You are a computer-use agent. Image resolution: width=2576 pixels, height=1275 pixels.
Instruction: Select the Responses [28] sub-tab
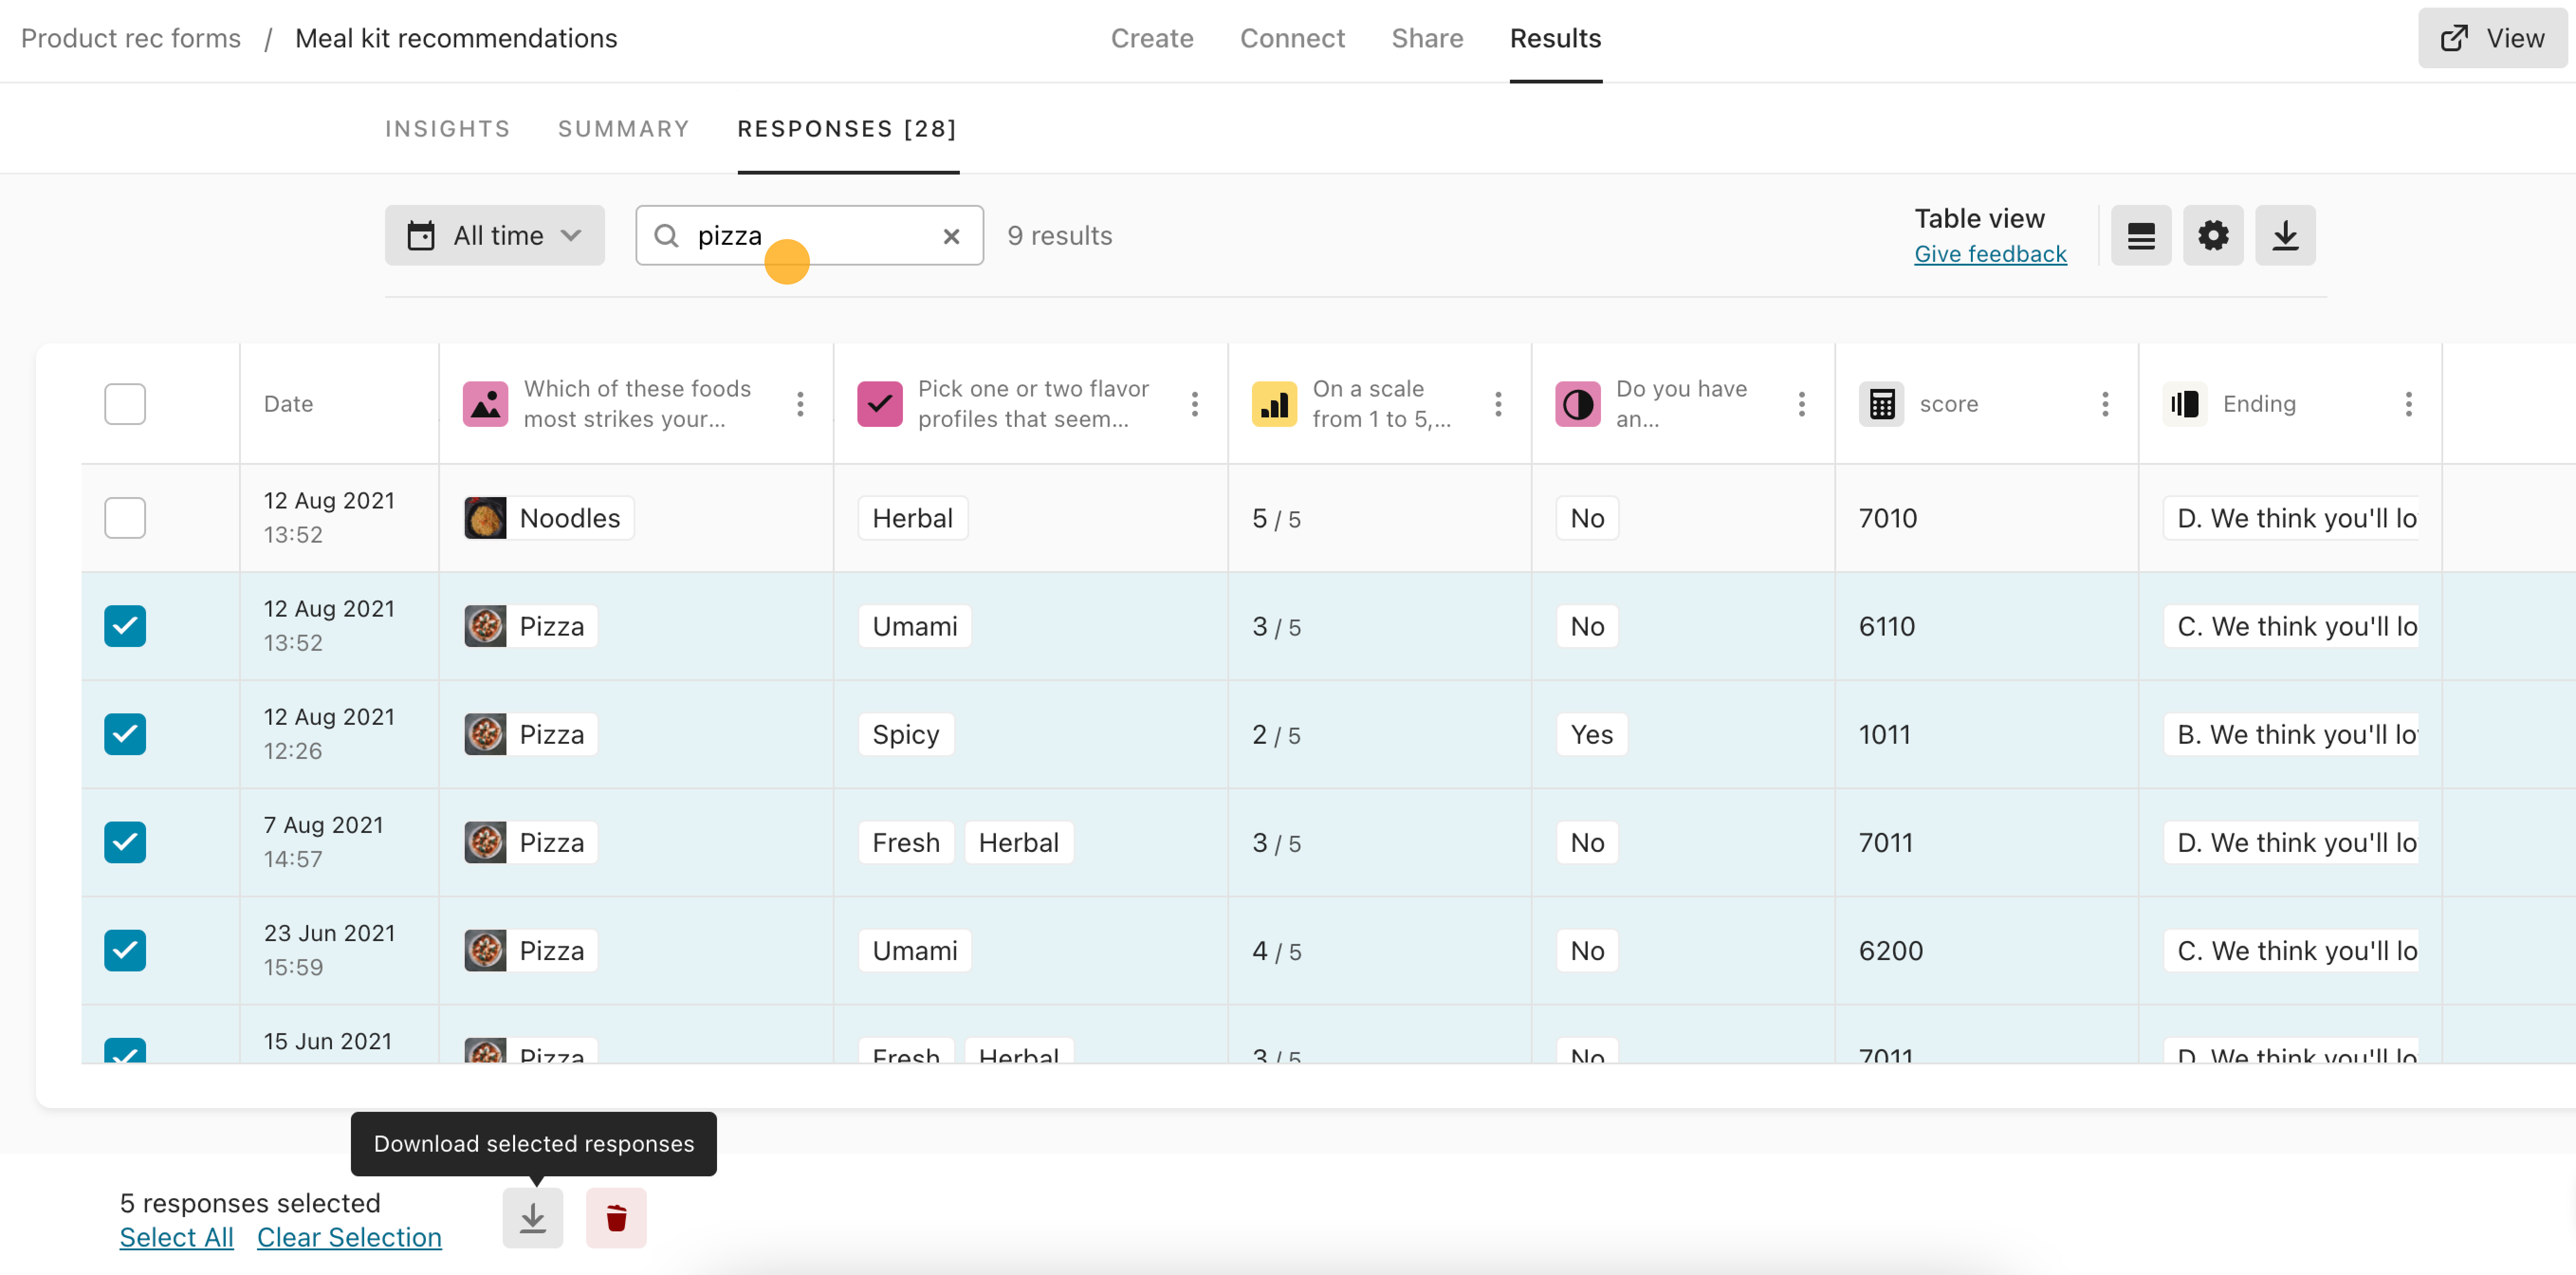point(847,129)
